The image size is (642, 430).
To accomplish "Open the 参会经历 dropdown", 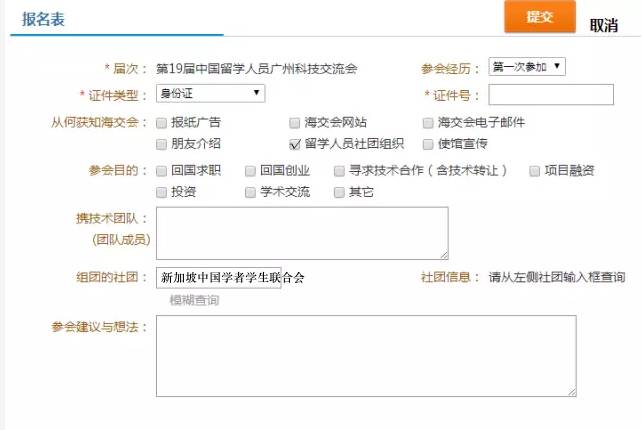I will pyautogui.click(x=527, y=68).
